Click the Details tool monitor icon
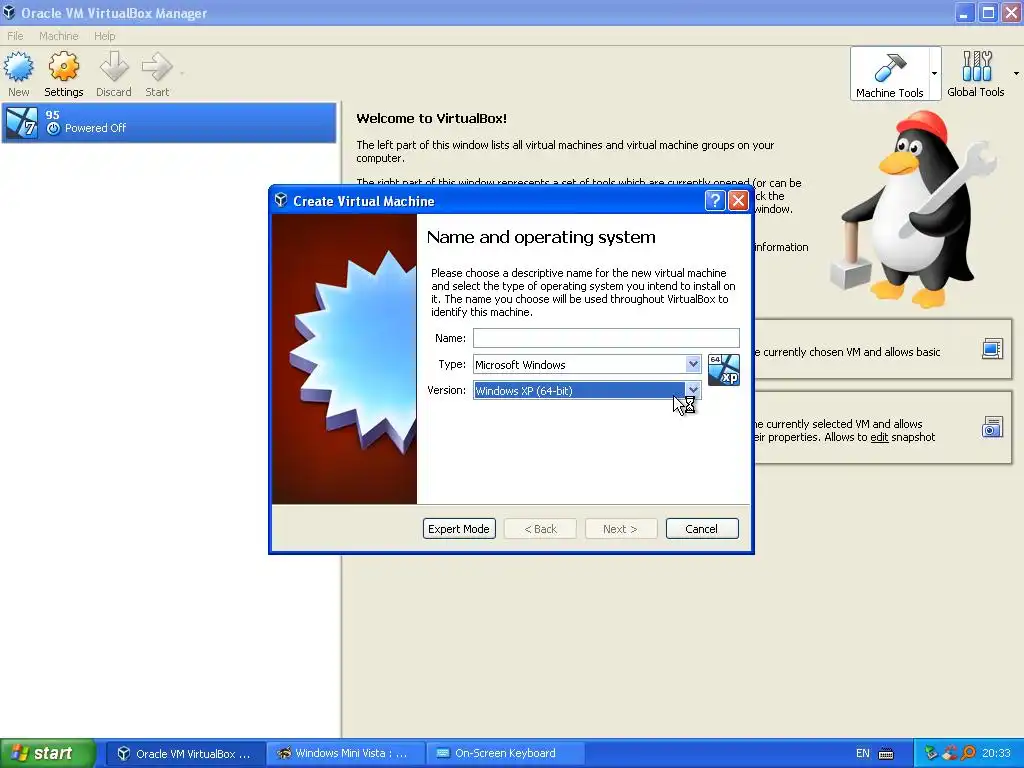Image resolution: width=1024 pixels, height=768 pixels. (992, 349)
